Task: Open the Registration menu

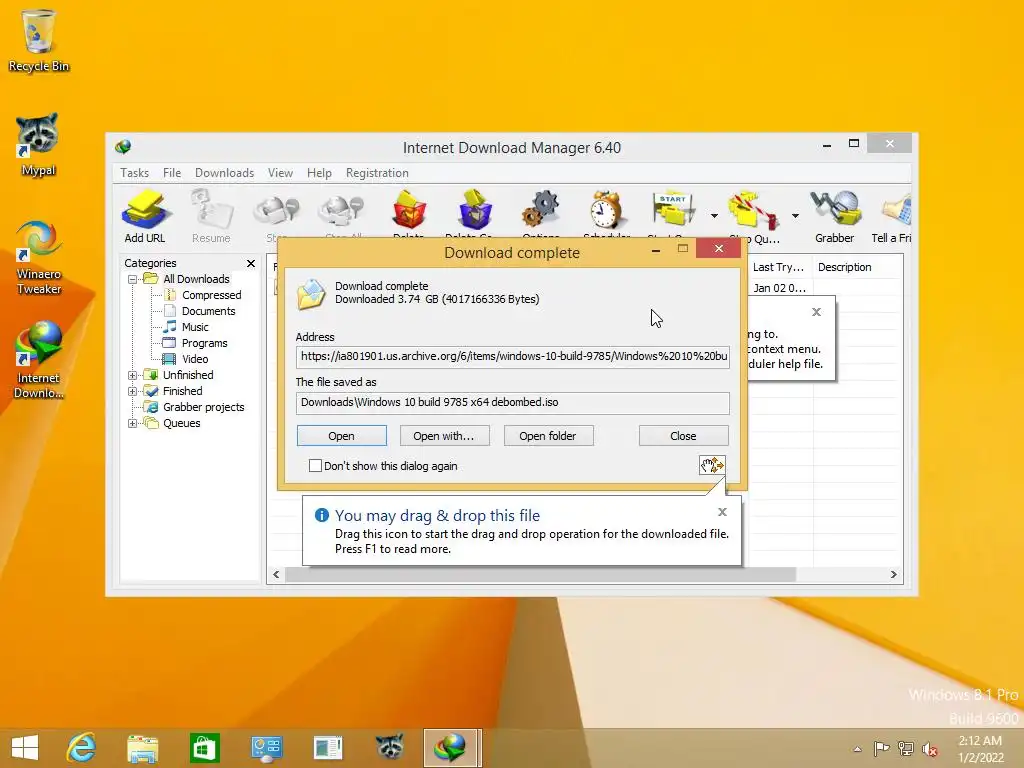Action: point(377,173)
